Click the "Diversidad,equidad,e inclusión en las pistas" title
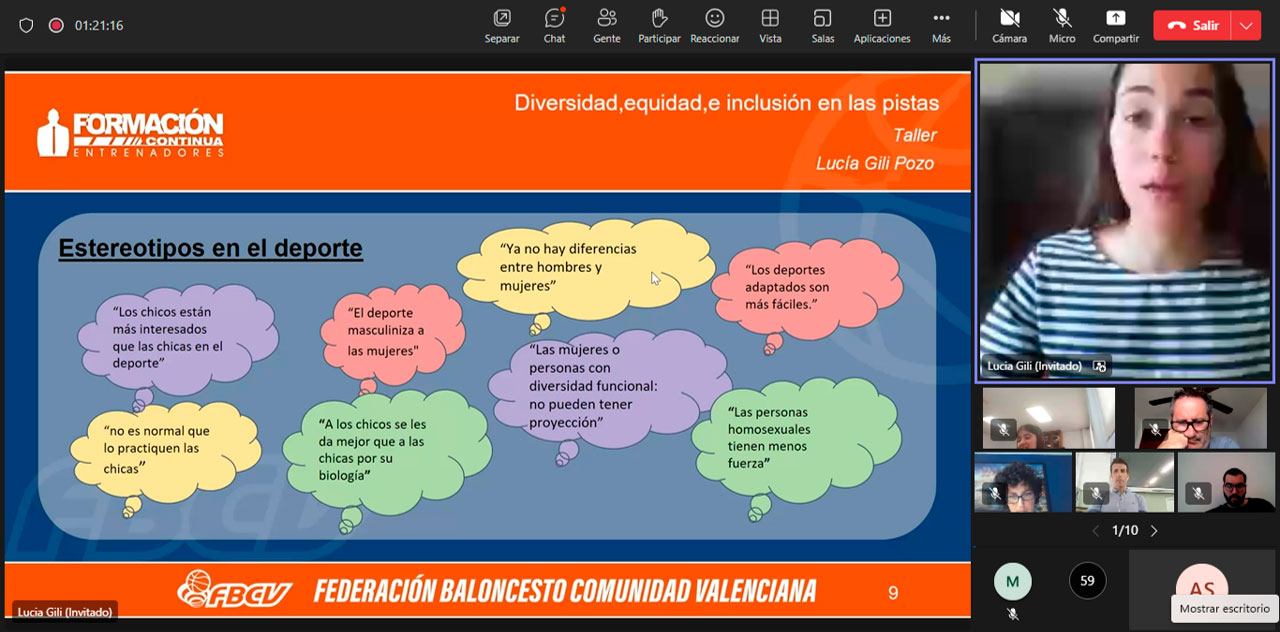 click(x=727, y=103)
